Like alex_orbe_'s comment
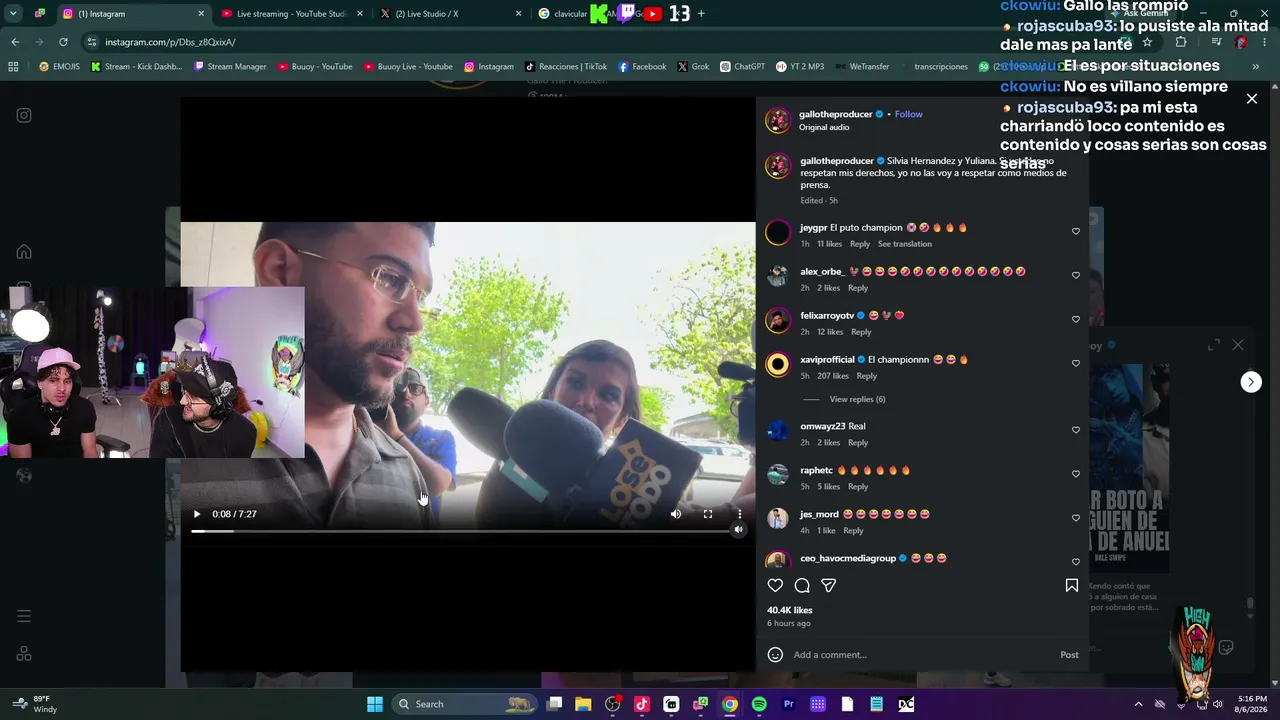 point(1076,275)
